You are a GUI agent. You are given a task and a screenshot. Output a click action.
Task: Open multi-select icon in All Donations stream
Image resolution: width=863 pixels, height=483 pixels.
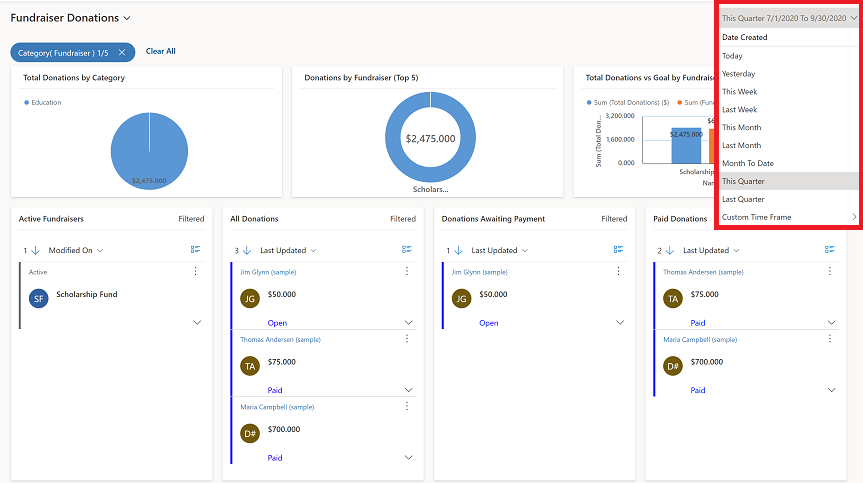click(407, 250)
